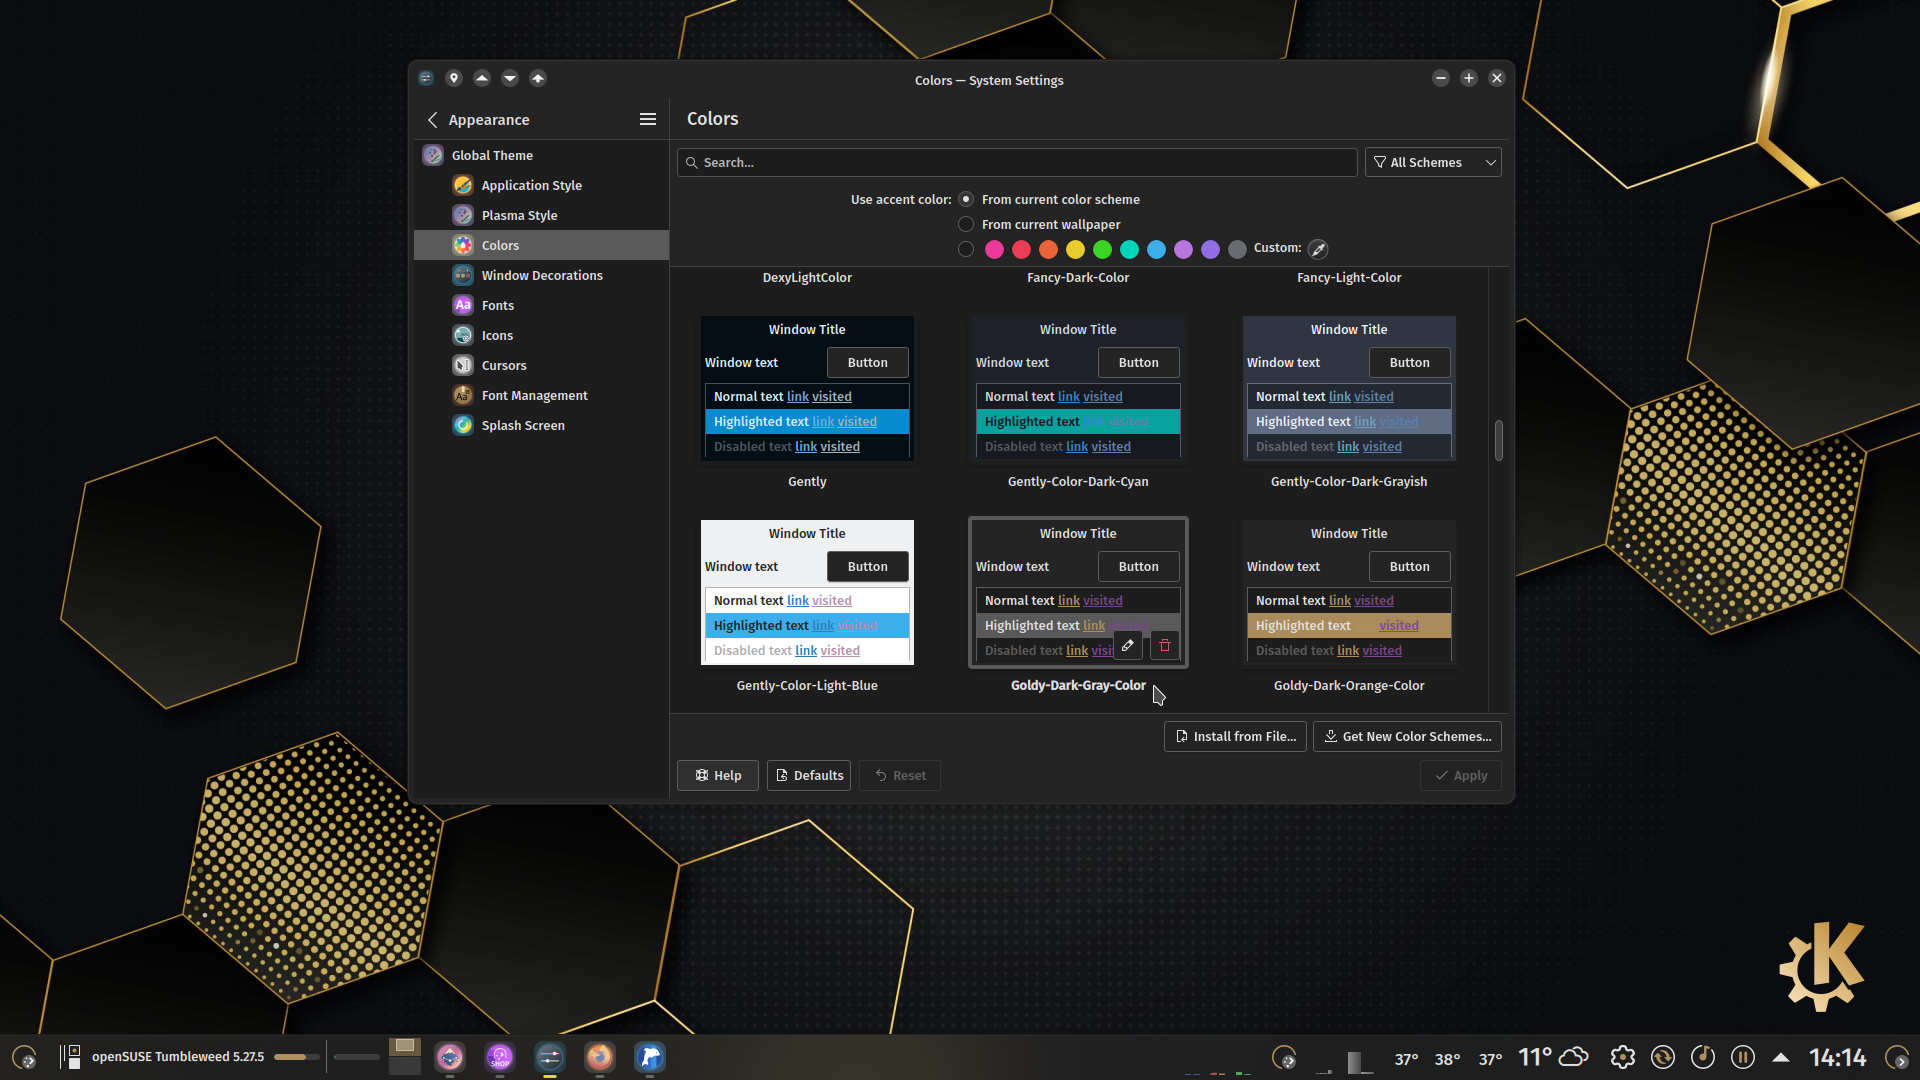Image resolution: width=1920 pixels, height=1080 pixels.
Task: Click the first pink layered app icon in the taskbar
Action: coord(450,1057)
